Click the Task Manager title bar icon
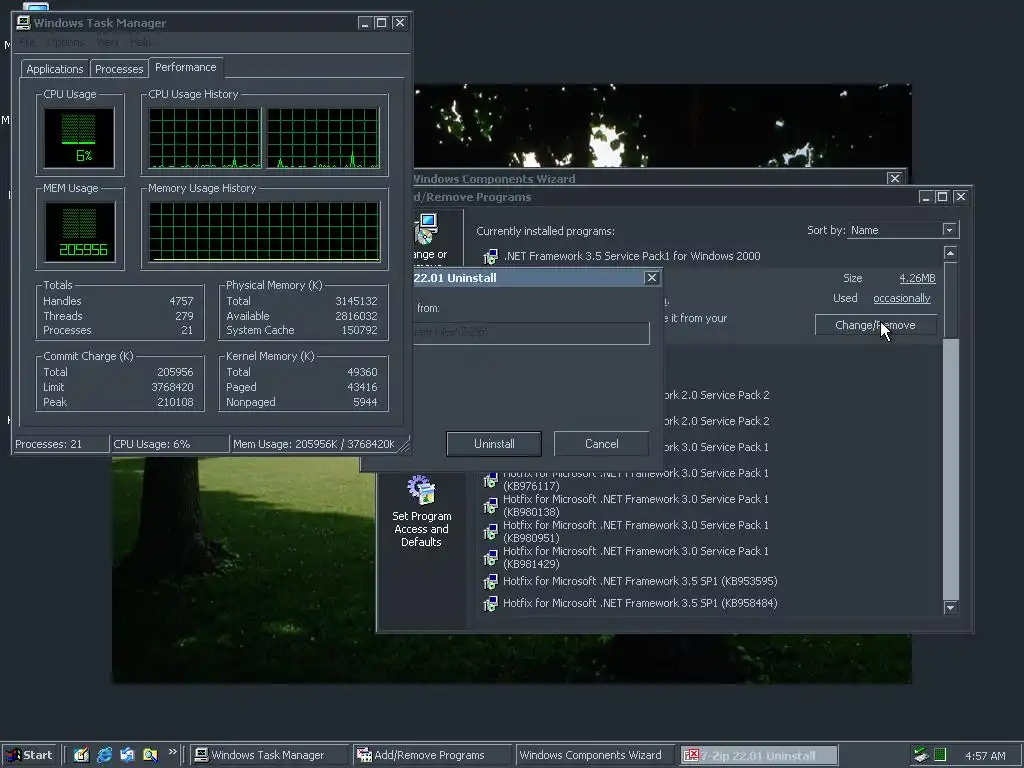Viewport: 1024px width, 768px height. click(24, 23)
